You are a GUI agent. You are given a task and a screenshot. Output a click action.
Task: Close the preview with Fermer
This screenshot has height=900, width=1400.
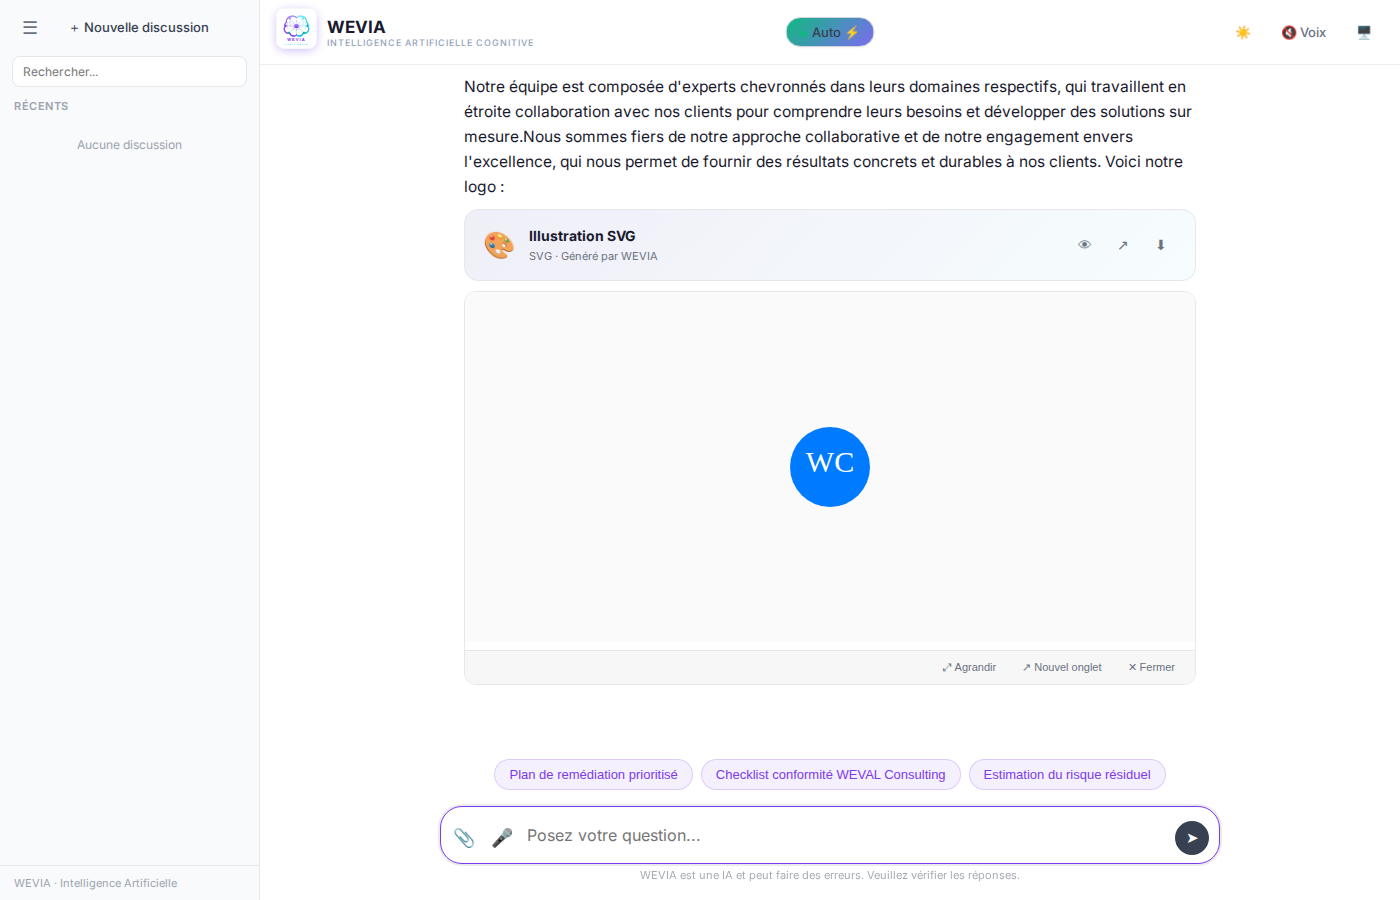point(1152,667)
